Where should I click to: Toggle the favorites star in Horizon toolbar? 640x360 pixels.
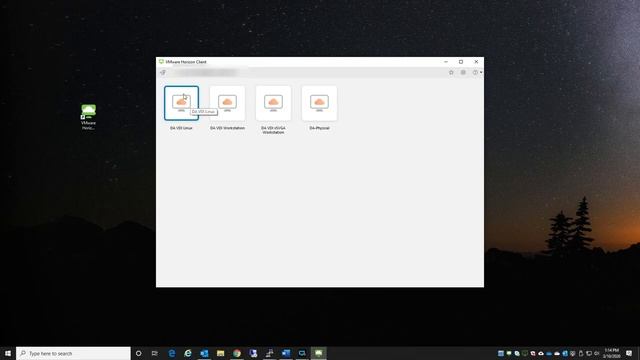pyautogui.click(x=451, y=72)
